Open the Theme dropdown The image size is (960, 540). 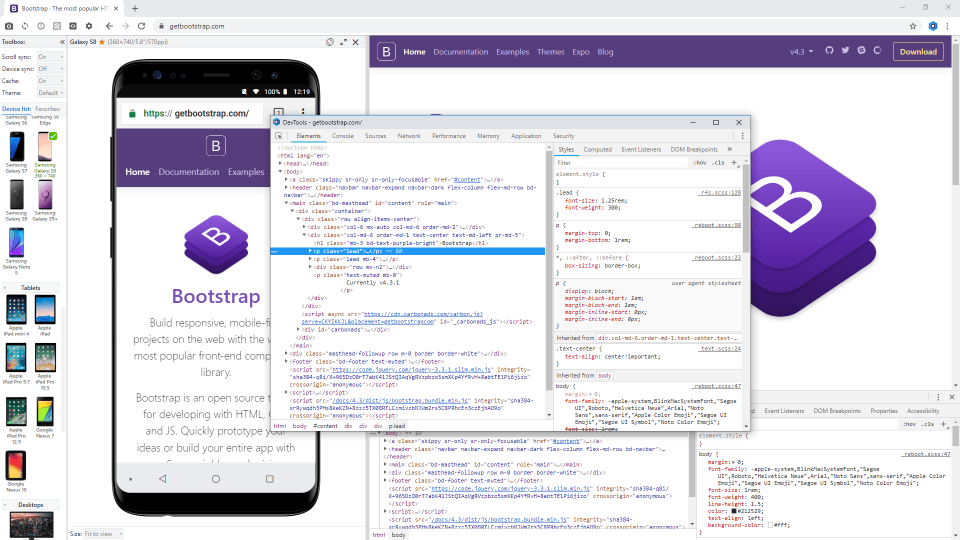pos(50,93)
